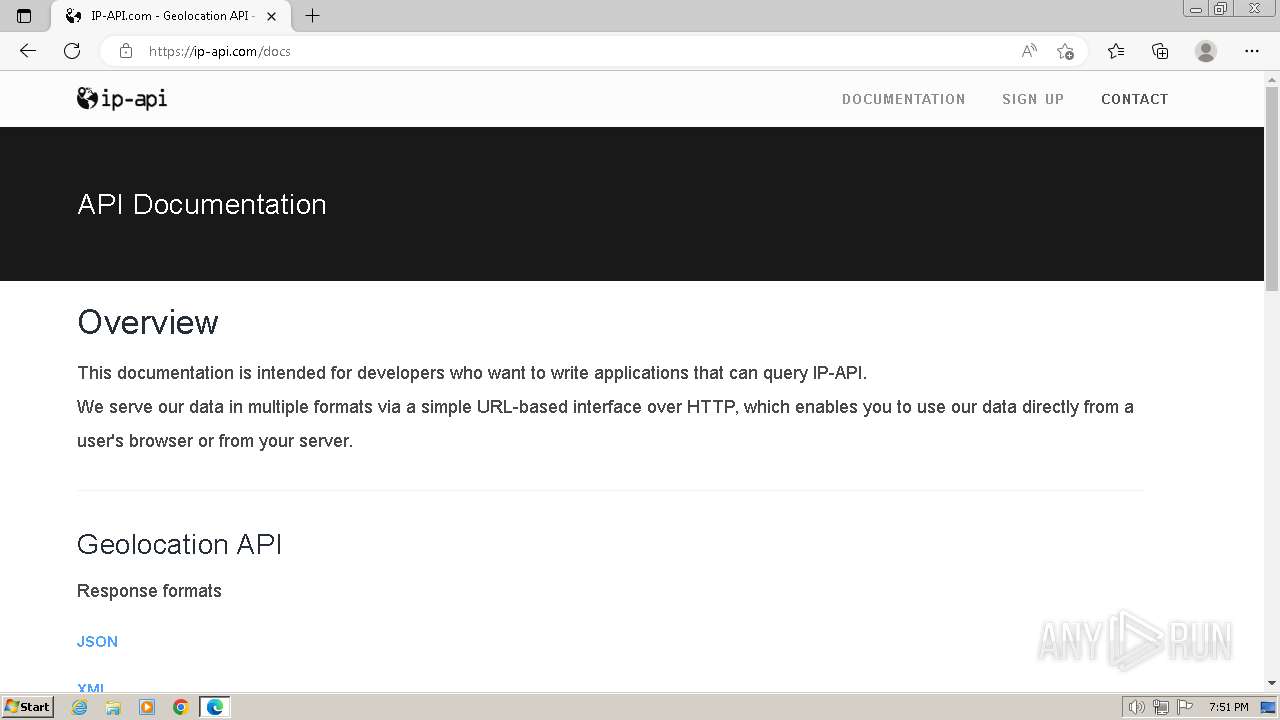The height and width of the screenshot is (720, 1280).
Task: Open Collections icon
Action: (1160, 51)
